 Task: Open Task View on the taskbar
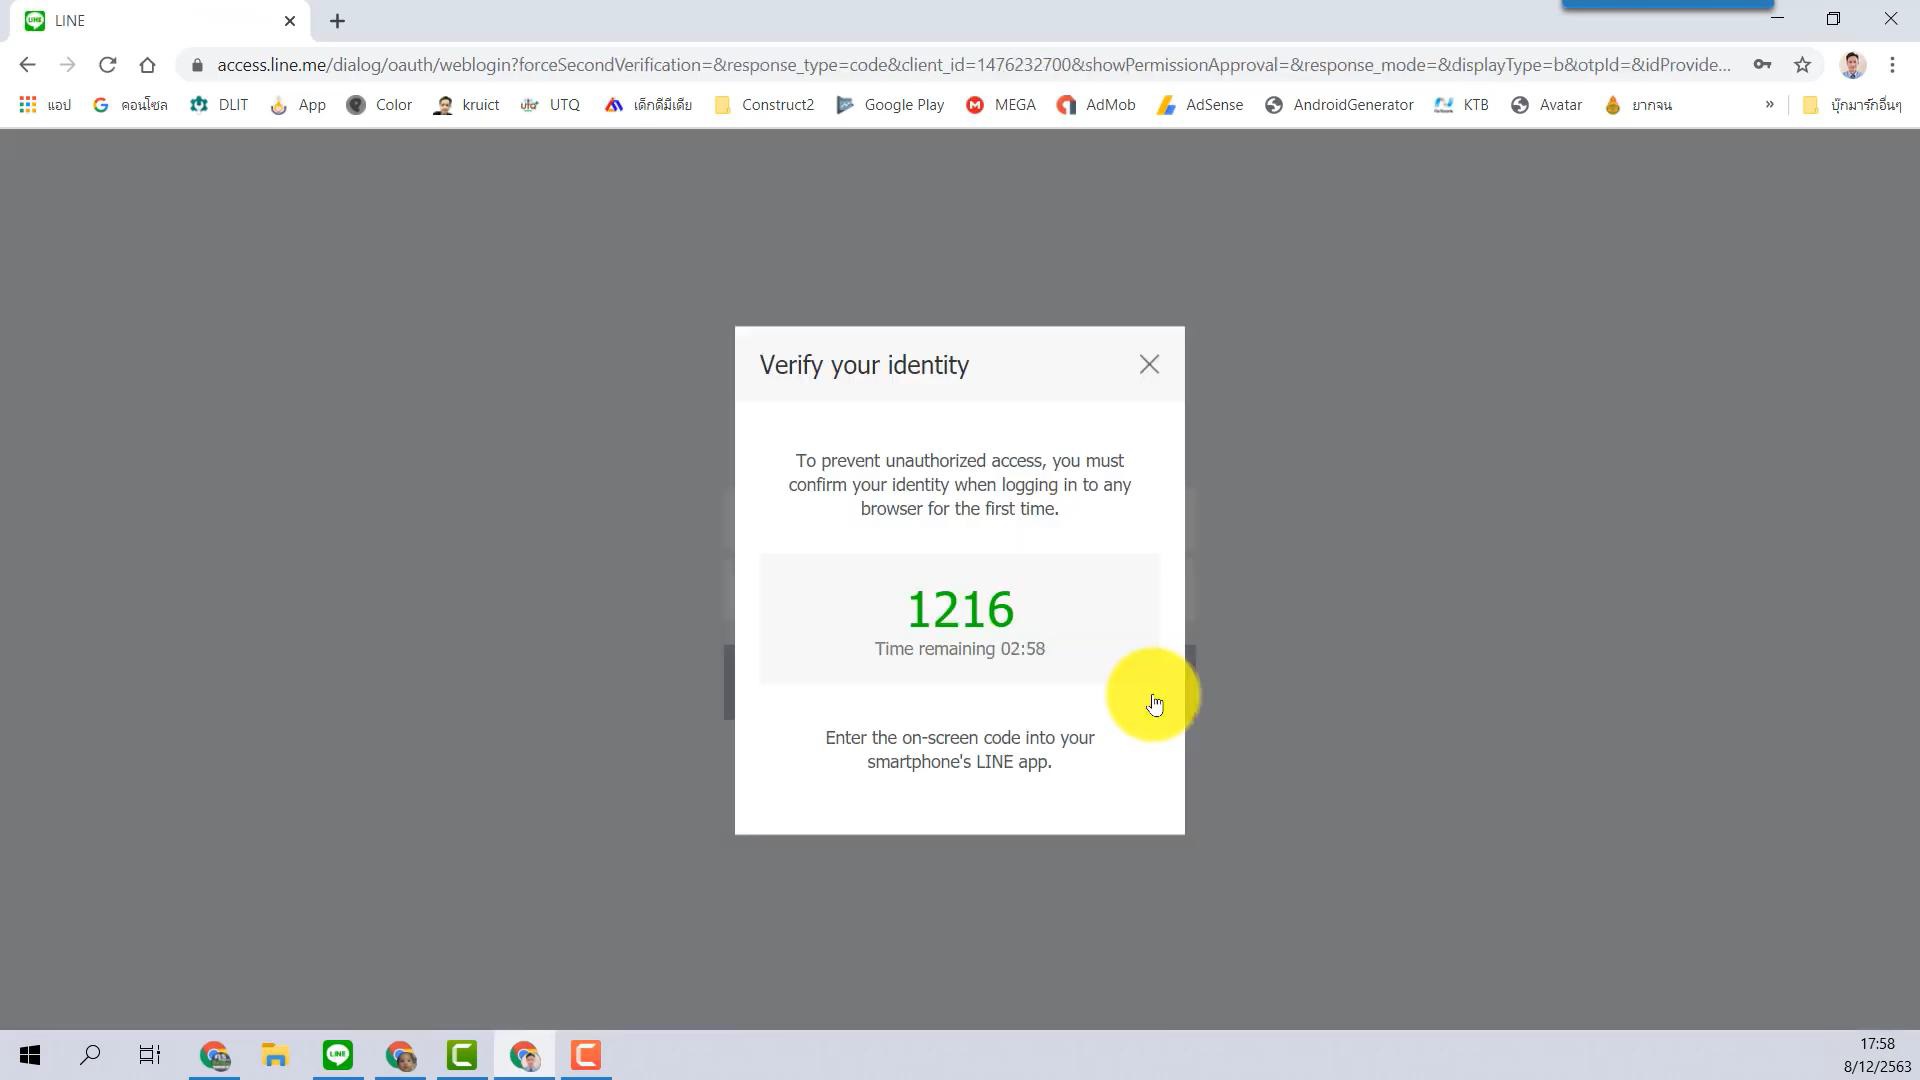tap(150, 1055)
